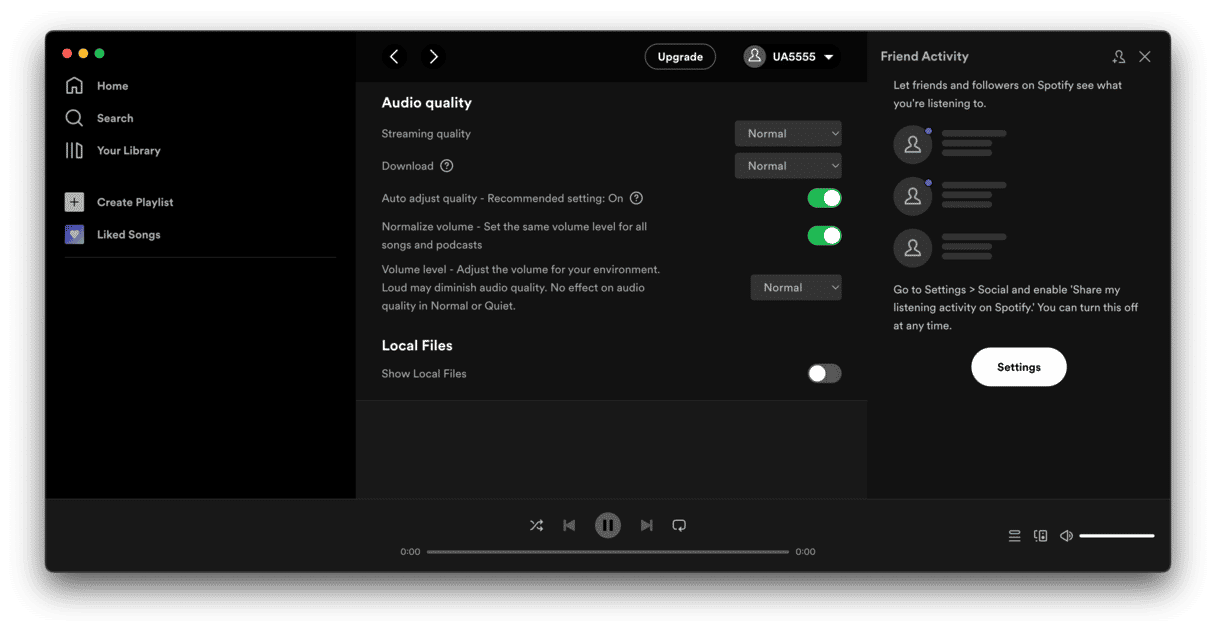
Task: Open the play queue
Action: click(1014, 536)
